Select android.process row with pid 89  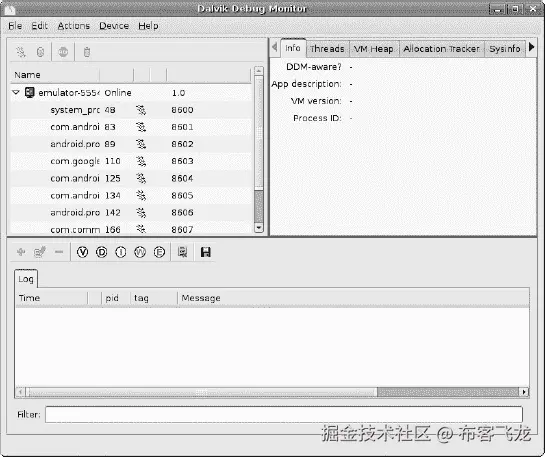(131, 144)
